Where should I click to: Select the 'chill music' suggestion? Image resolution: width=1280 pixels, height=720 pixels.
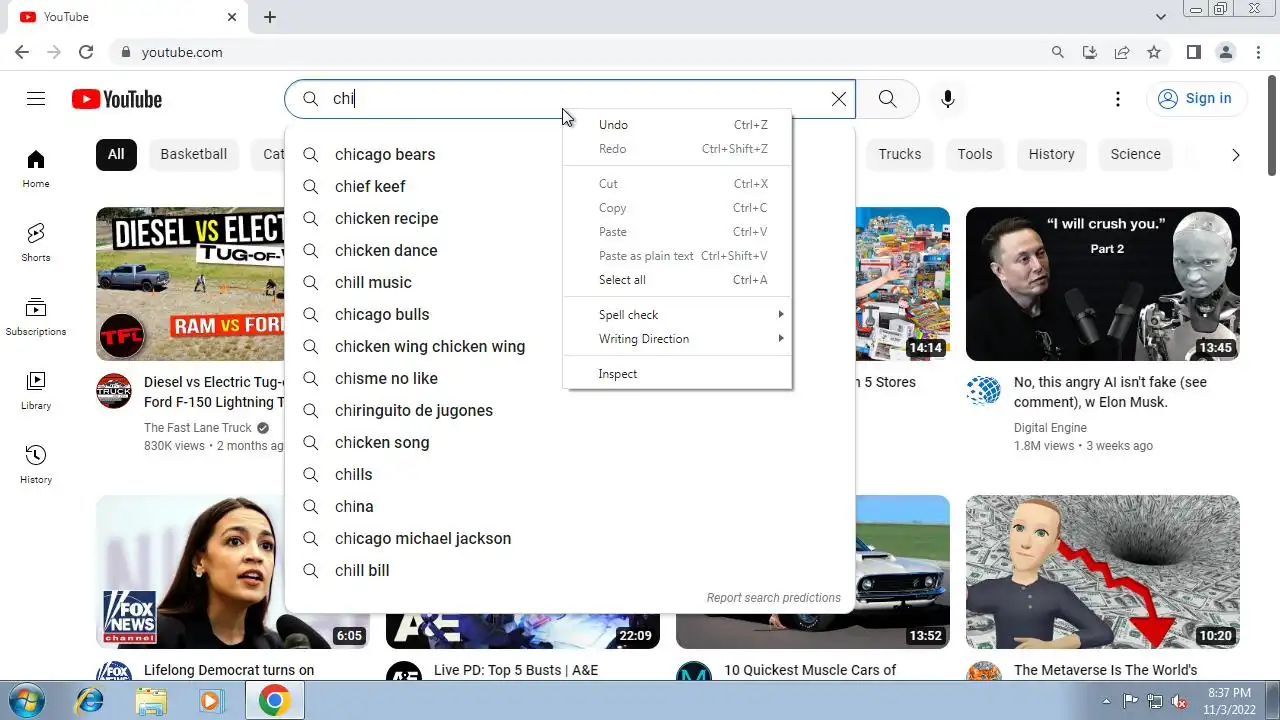[x=570, y=282]
